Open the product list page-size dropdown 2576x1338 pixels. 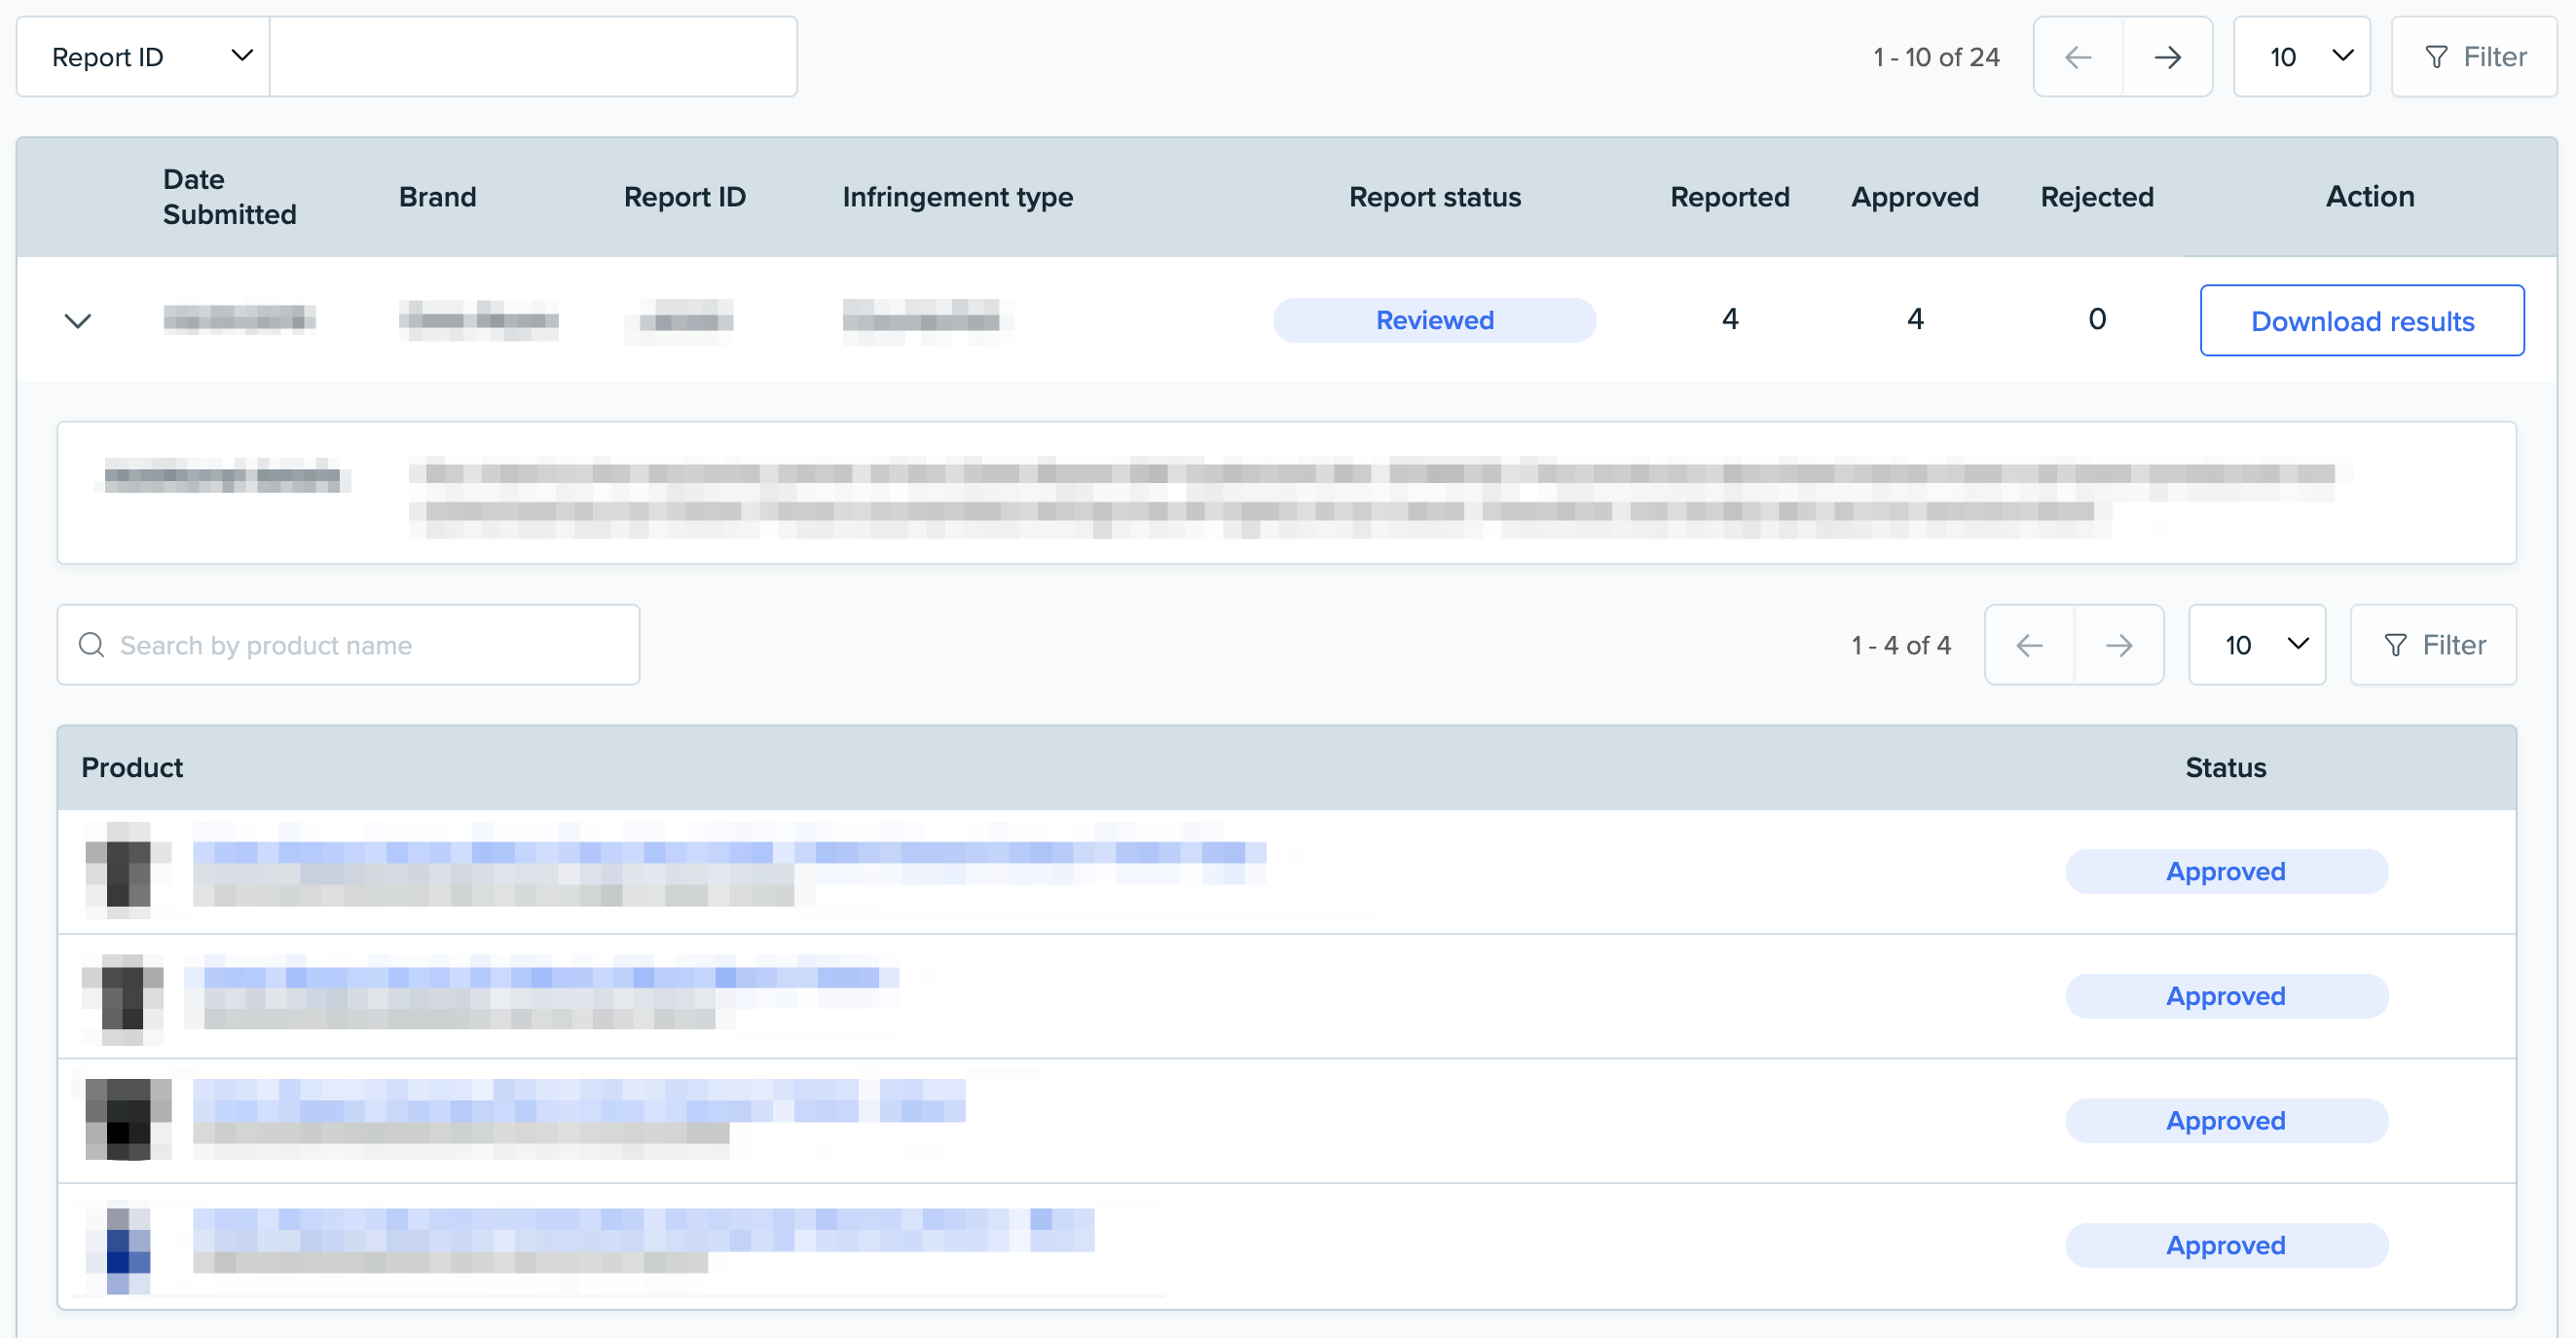[2256, 645]
